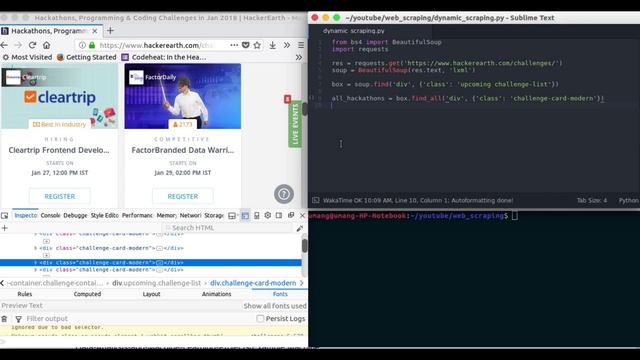This screenshot has height=360, width=640.
Task: Reload the HackerEarth page
Action: click(33, 45)
